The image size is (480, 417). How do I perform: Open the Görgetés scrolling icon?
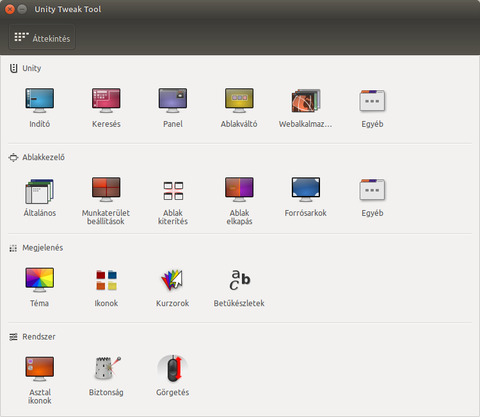click(173, 369)
